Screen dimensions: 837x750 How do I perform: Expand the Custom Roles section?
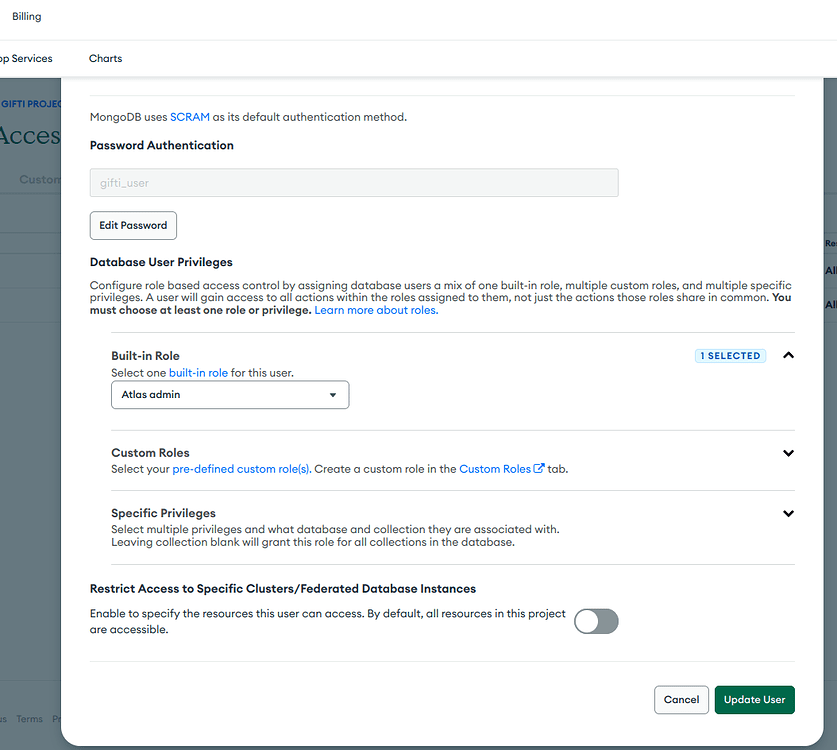788,453
